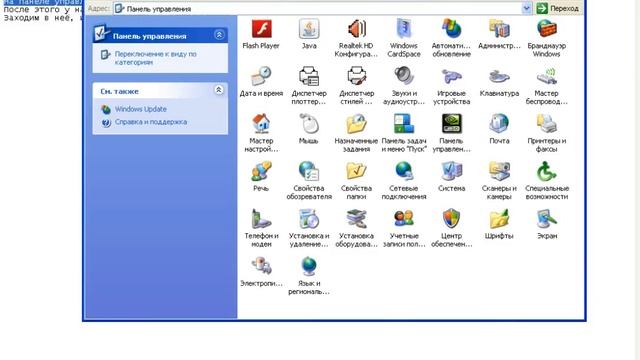Image resolution: width=640 pixels, height=360 pixels.
Task: Open Панель задач и меню Пуск icon
Action: click(404, 124)
